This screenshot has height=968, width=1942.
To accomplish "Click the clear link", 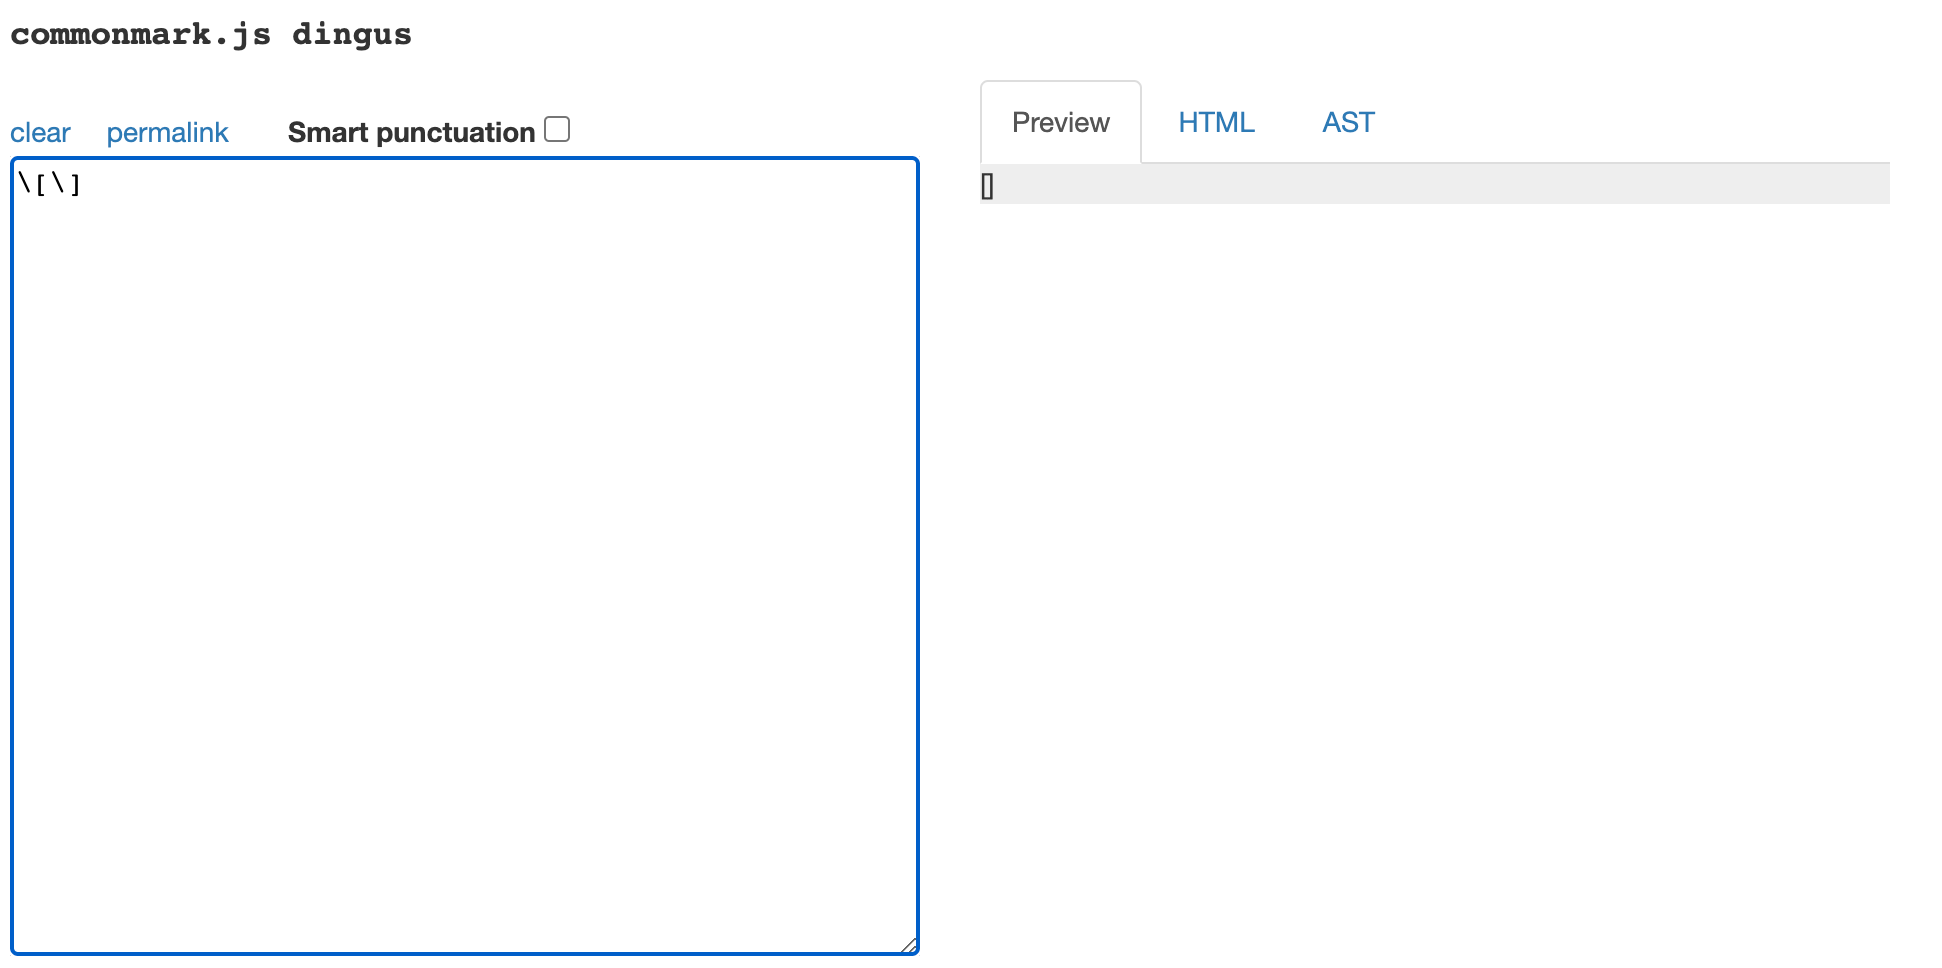I will click(40, 133).
